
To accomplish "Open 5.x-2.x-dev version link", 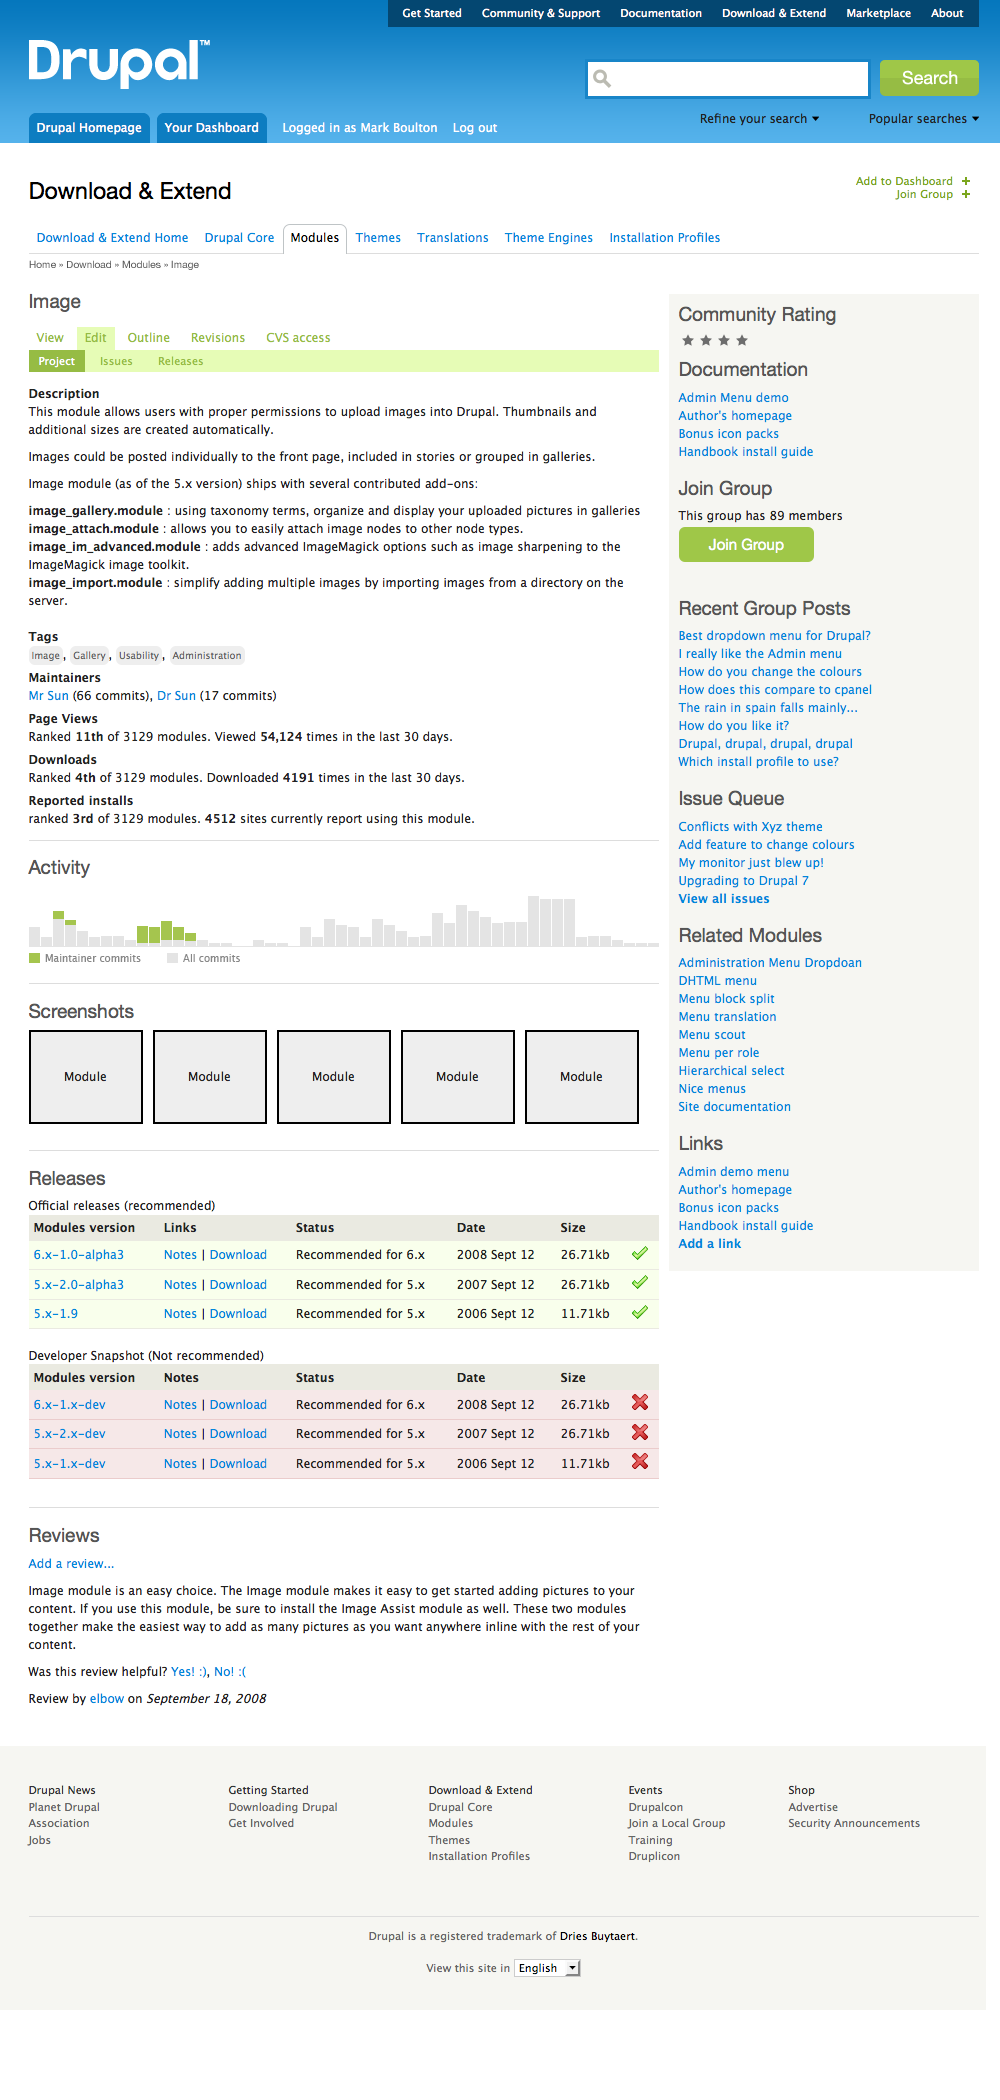I will pyautogui.click(x=69, y=1434).
